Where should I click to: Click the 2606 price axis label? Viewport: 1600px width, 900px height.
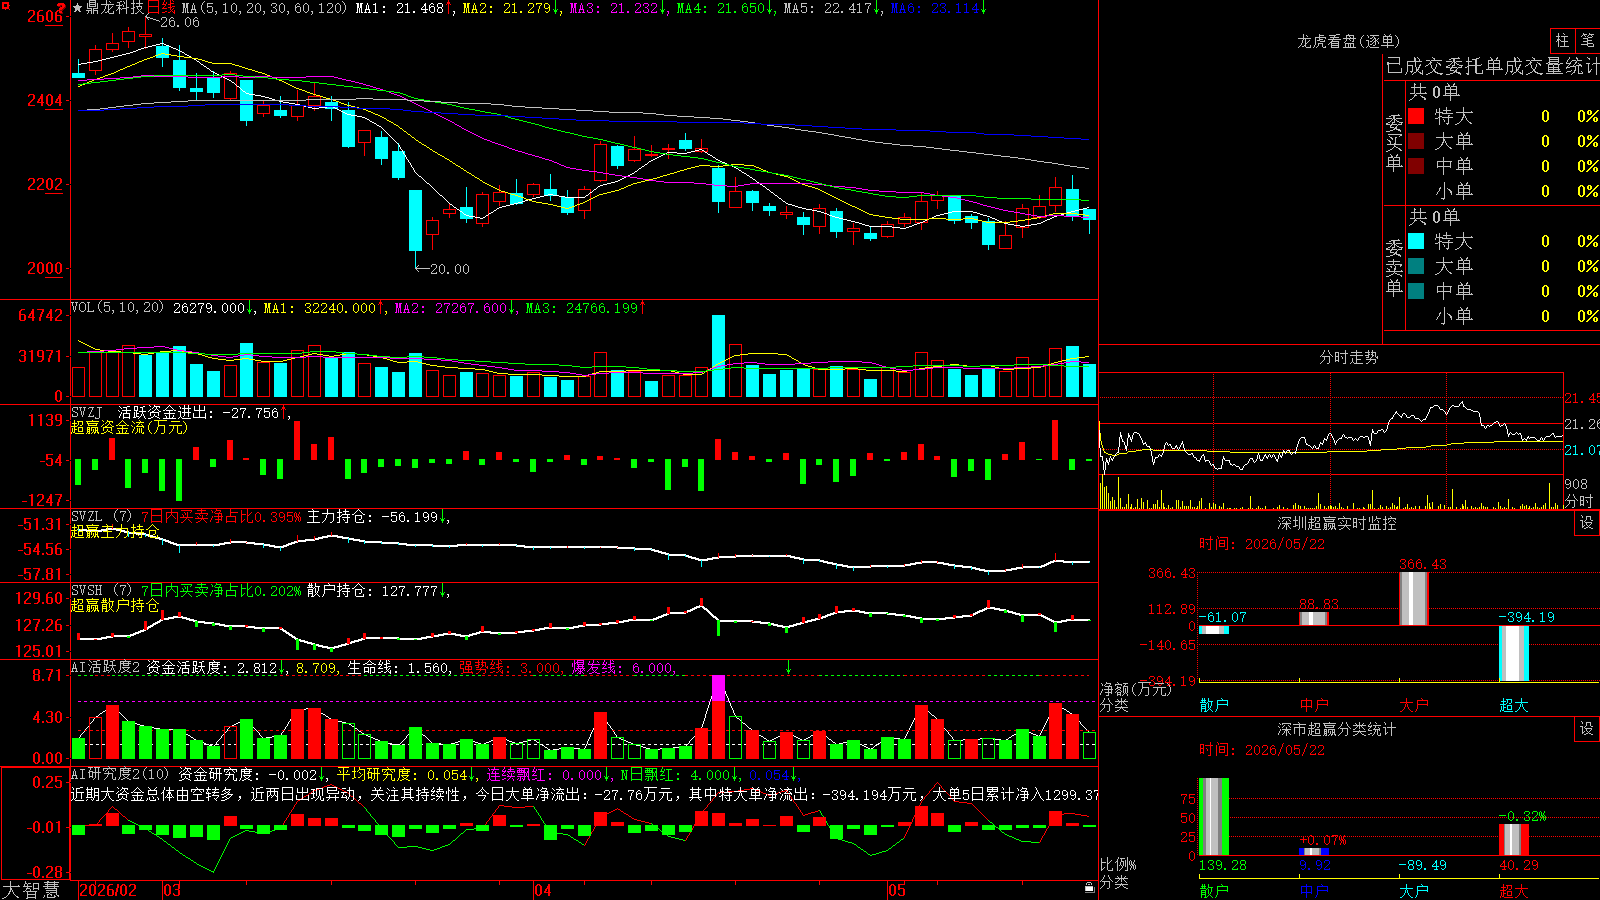(44, 16)
